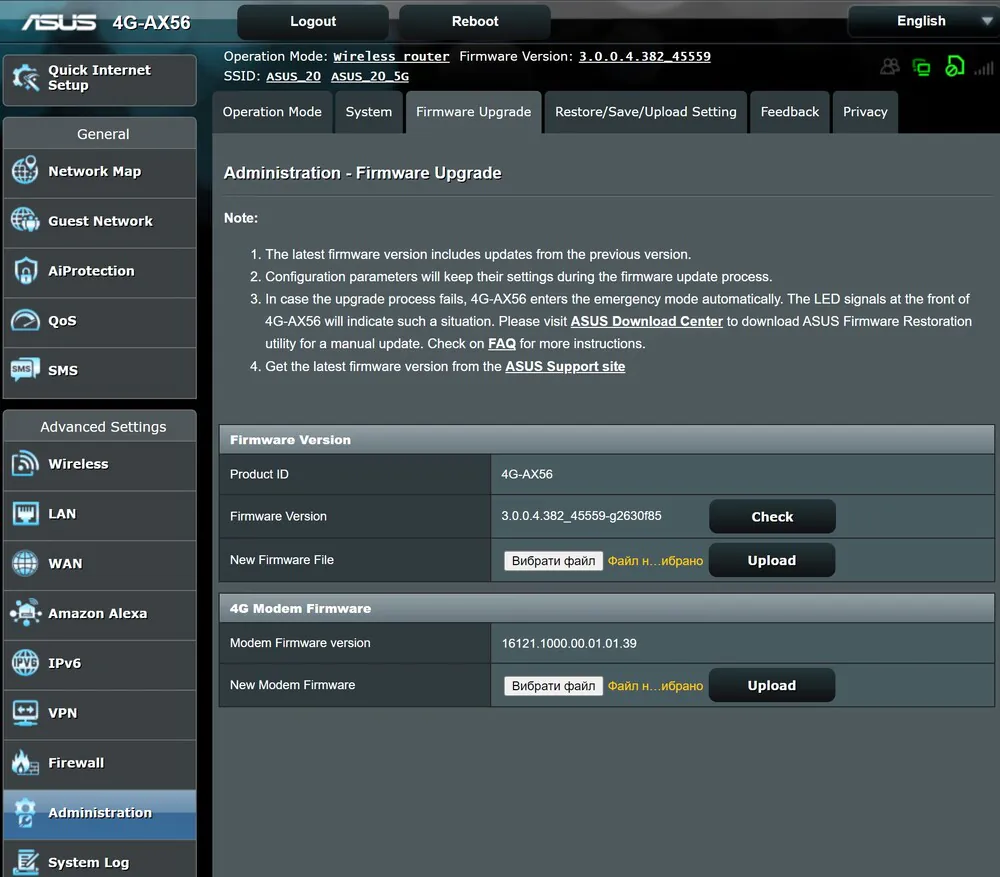Screen dimensions: 1000x877
Task: Click the Firewall flame icon
Action: [x=25, y=762]
